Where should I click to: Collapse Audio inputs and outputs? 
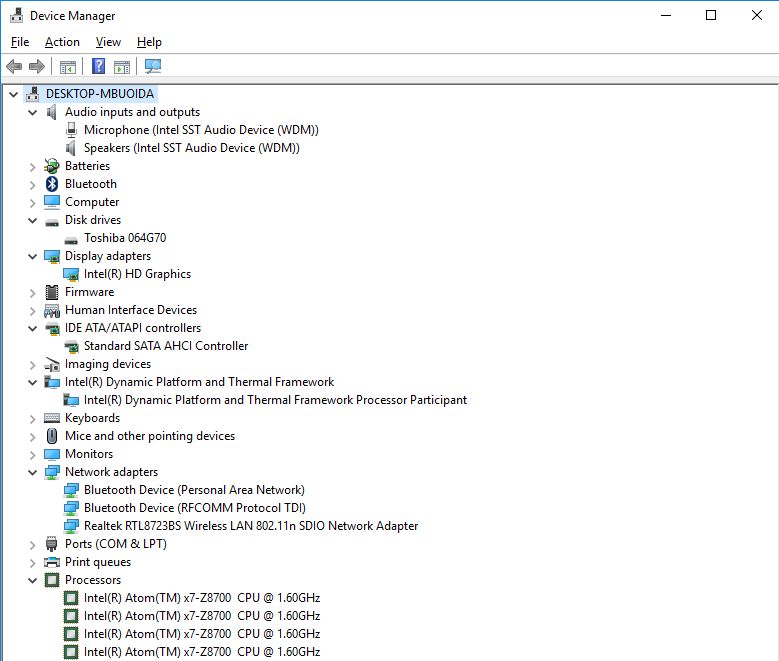(33, 112)
